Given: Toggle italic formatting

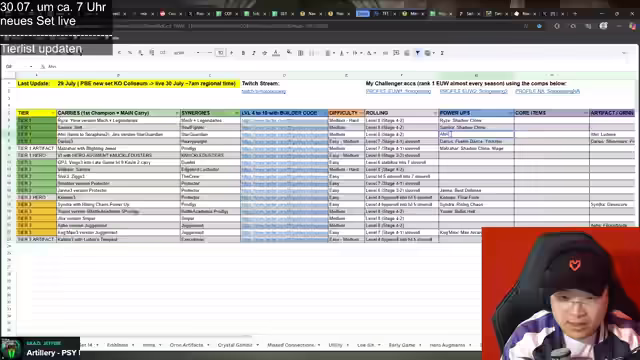Looking at the screenshot, I should point(253,53).
